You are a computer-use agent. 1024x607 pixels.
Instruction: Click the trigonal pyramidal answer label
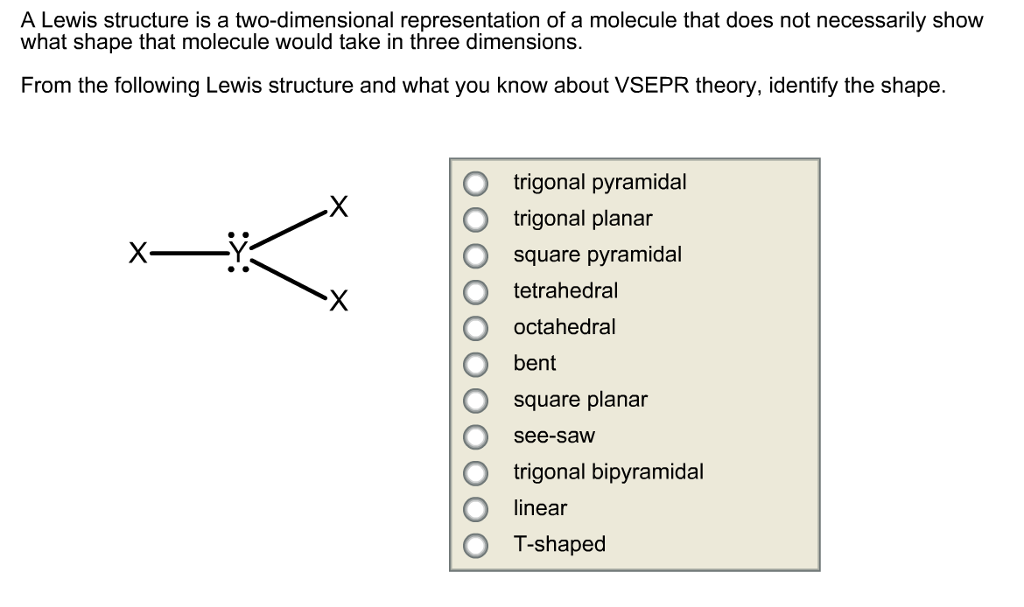(x=599, y=182)
